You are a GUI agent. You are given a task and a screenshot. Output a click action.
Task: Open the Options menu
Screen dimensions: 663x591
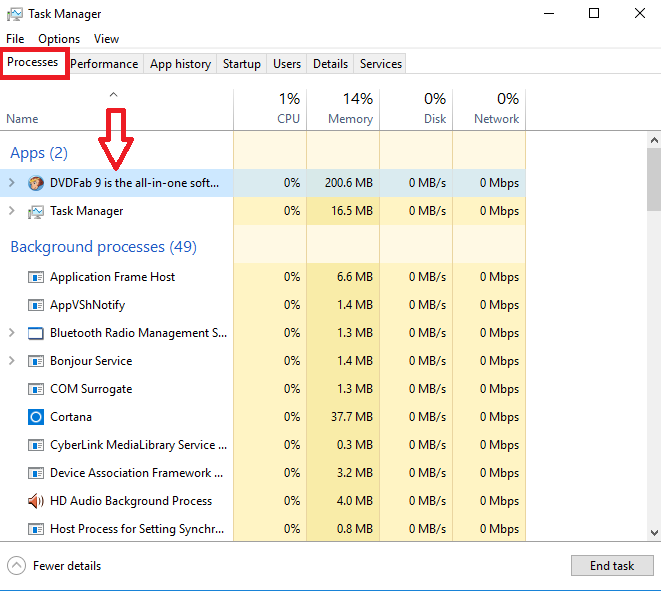tap(59, 39)
